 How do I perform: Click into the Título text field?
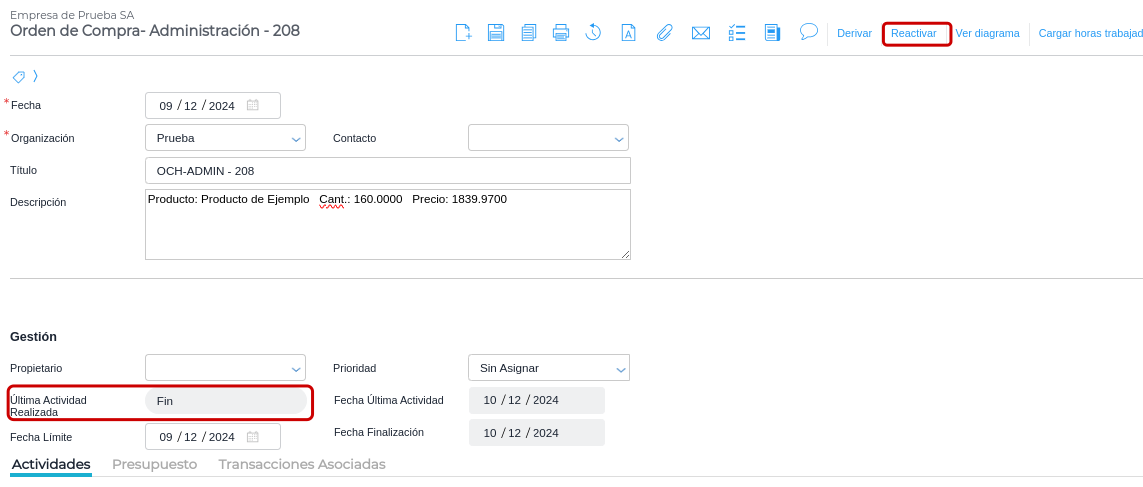coord(388,171)
